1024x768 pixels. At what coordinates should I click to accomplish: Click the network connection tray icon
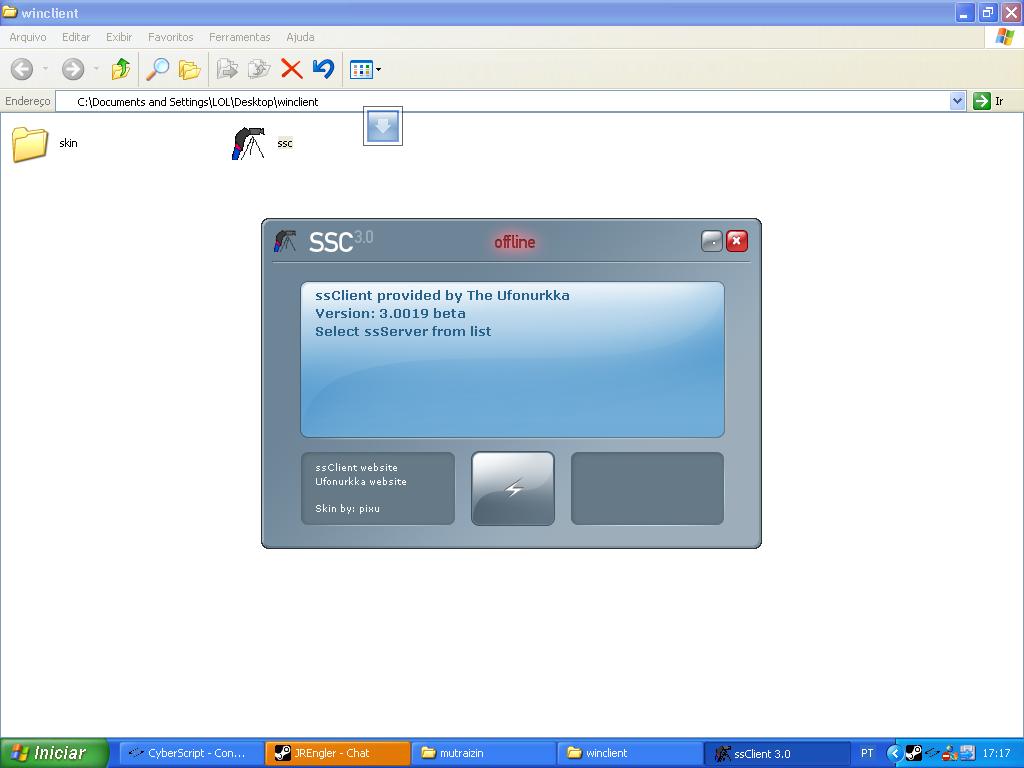click(x=967, y=753)
